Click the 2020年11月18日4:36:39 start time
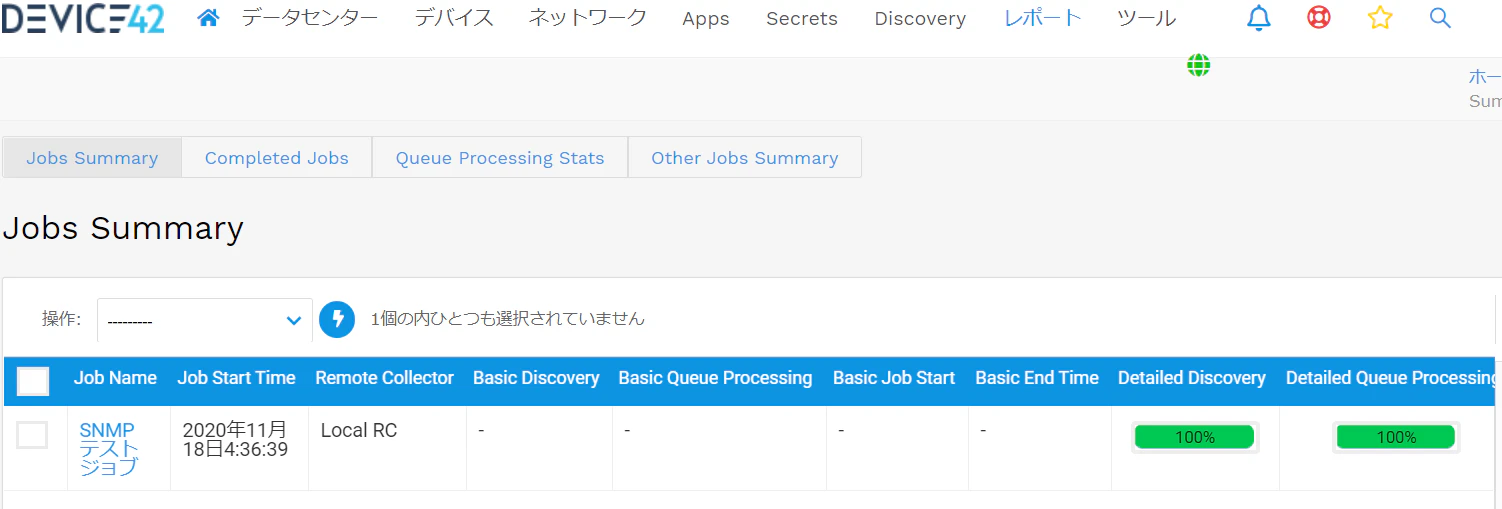The image size is (1502, 509). [235, 440]
